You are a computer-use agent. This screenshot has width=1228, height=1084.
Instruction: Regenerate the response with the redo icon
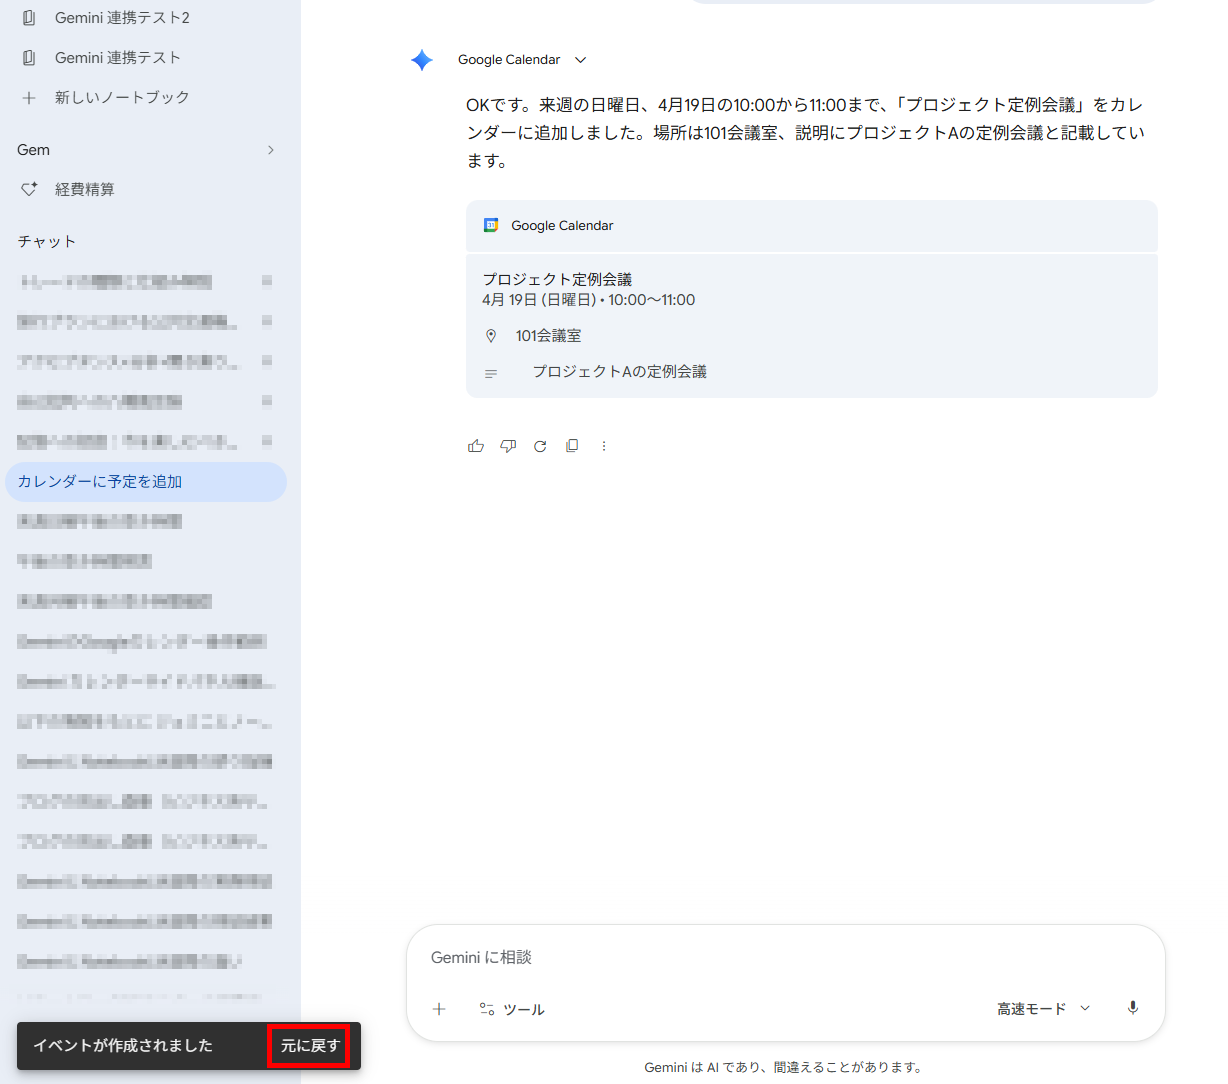point(540,446)
